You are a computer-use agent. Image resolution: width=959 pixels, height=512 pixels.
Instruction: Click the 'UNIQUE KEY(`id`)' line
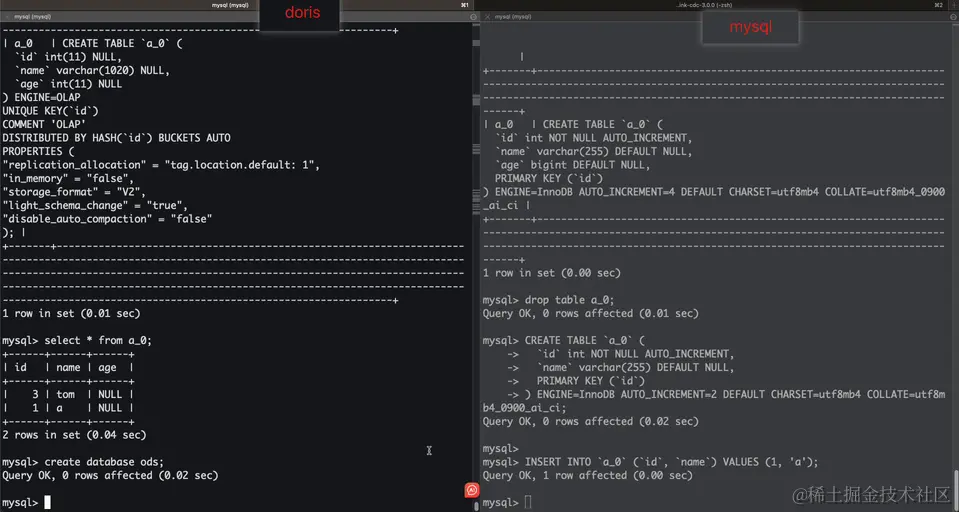50,111
